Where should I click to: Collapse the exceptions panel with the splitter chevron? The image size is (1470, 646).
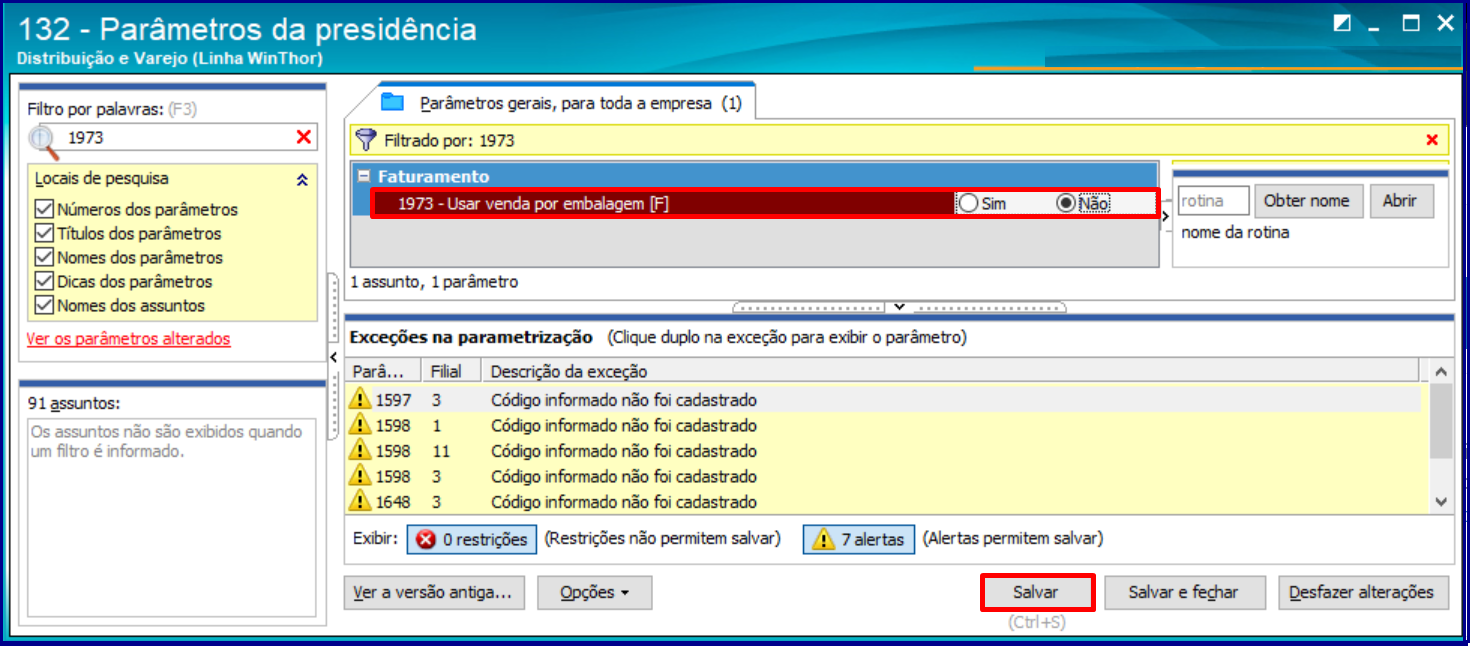[899, 307]
